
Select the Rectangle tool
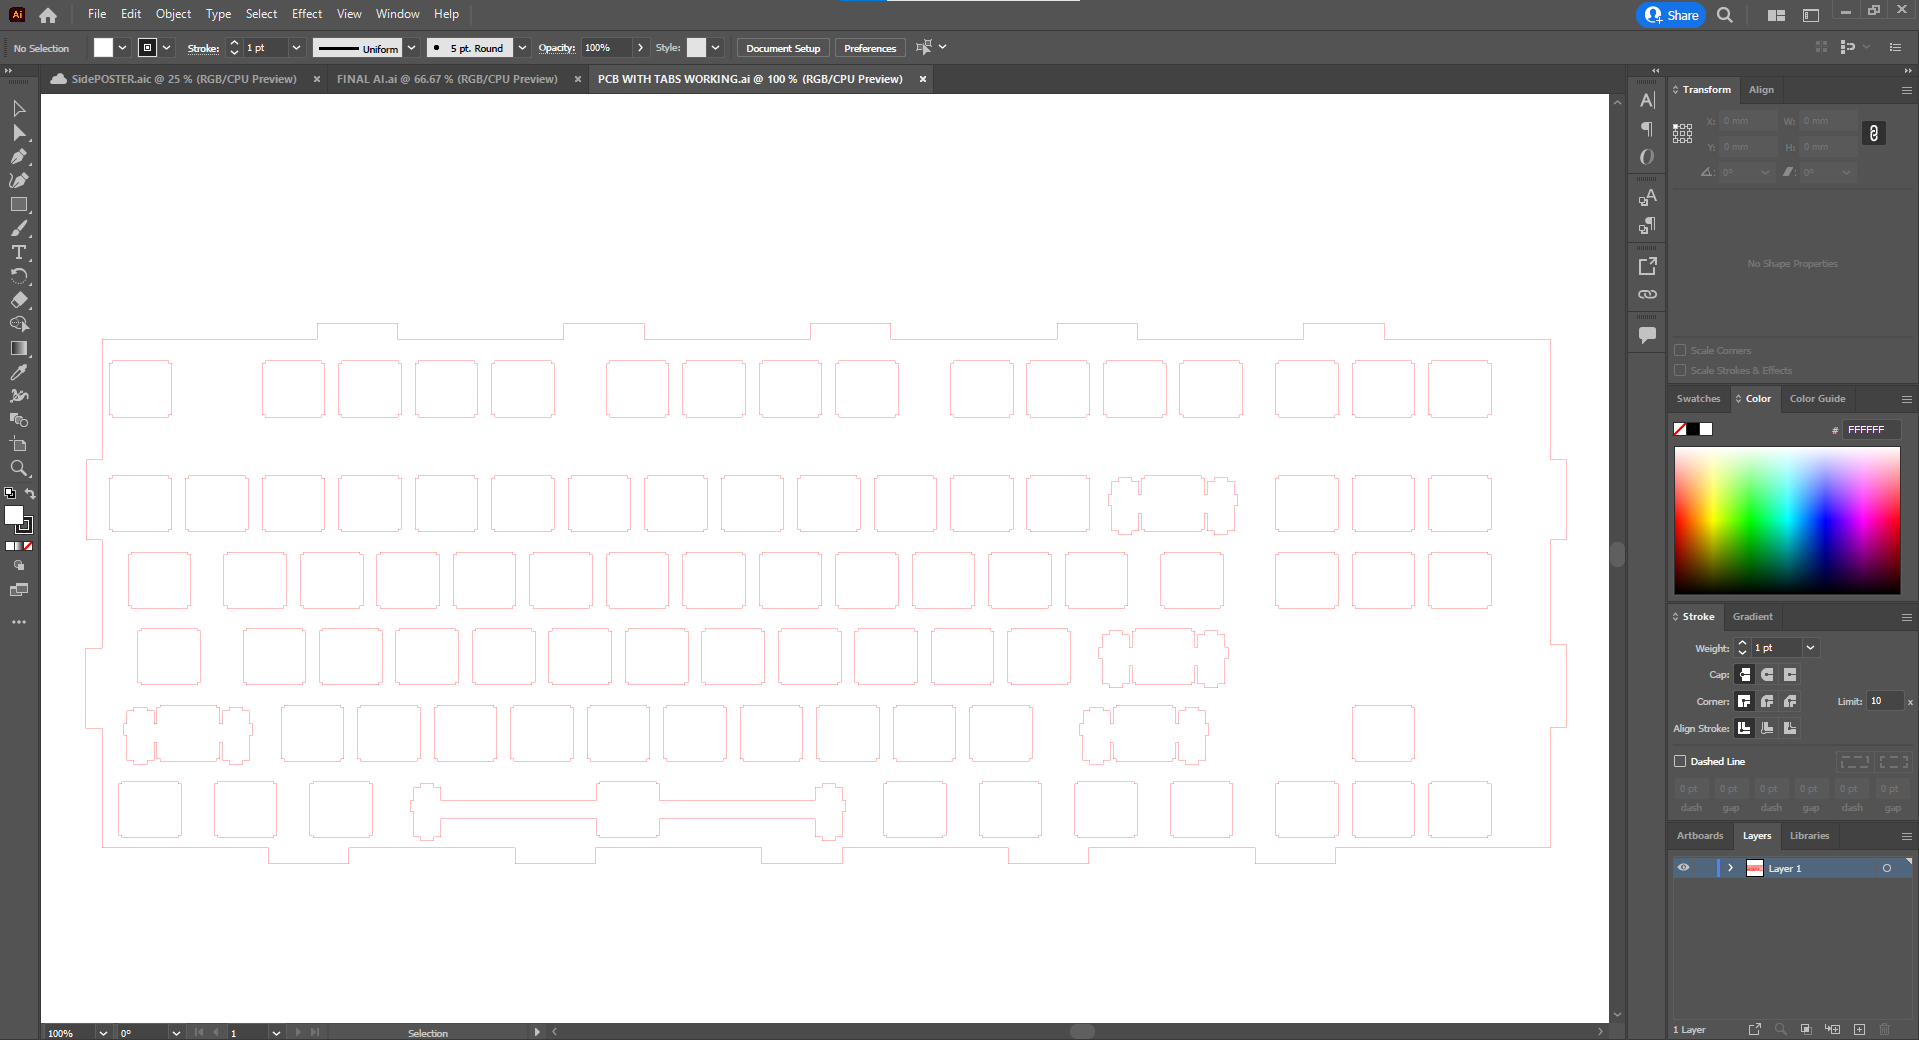pos(19,205)
